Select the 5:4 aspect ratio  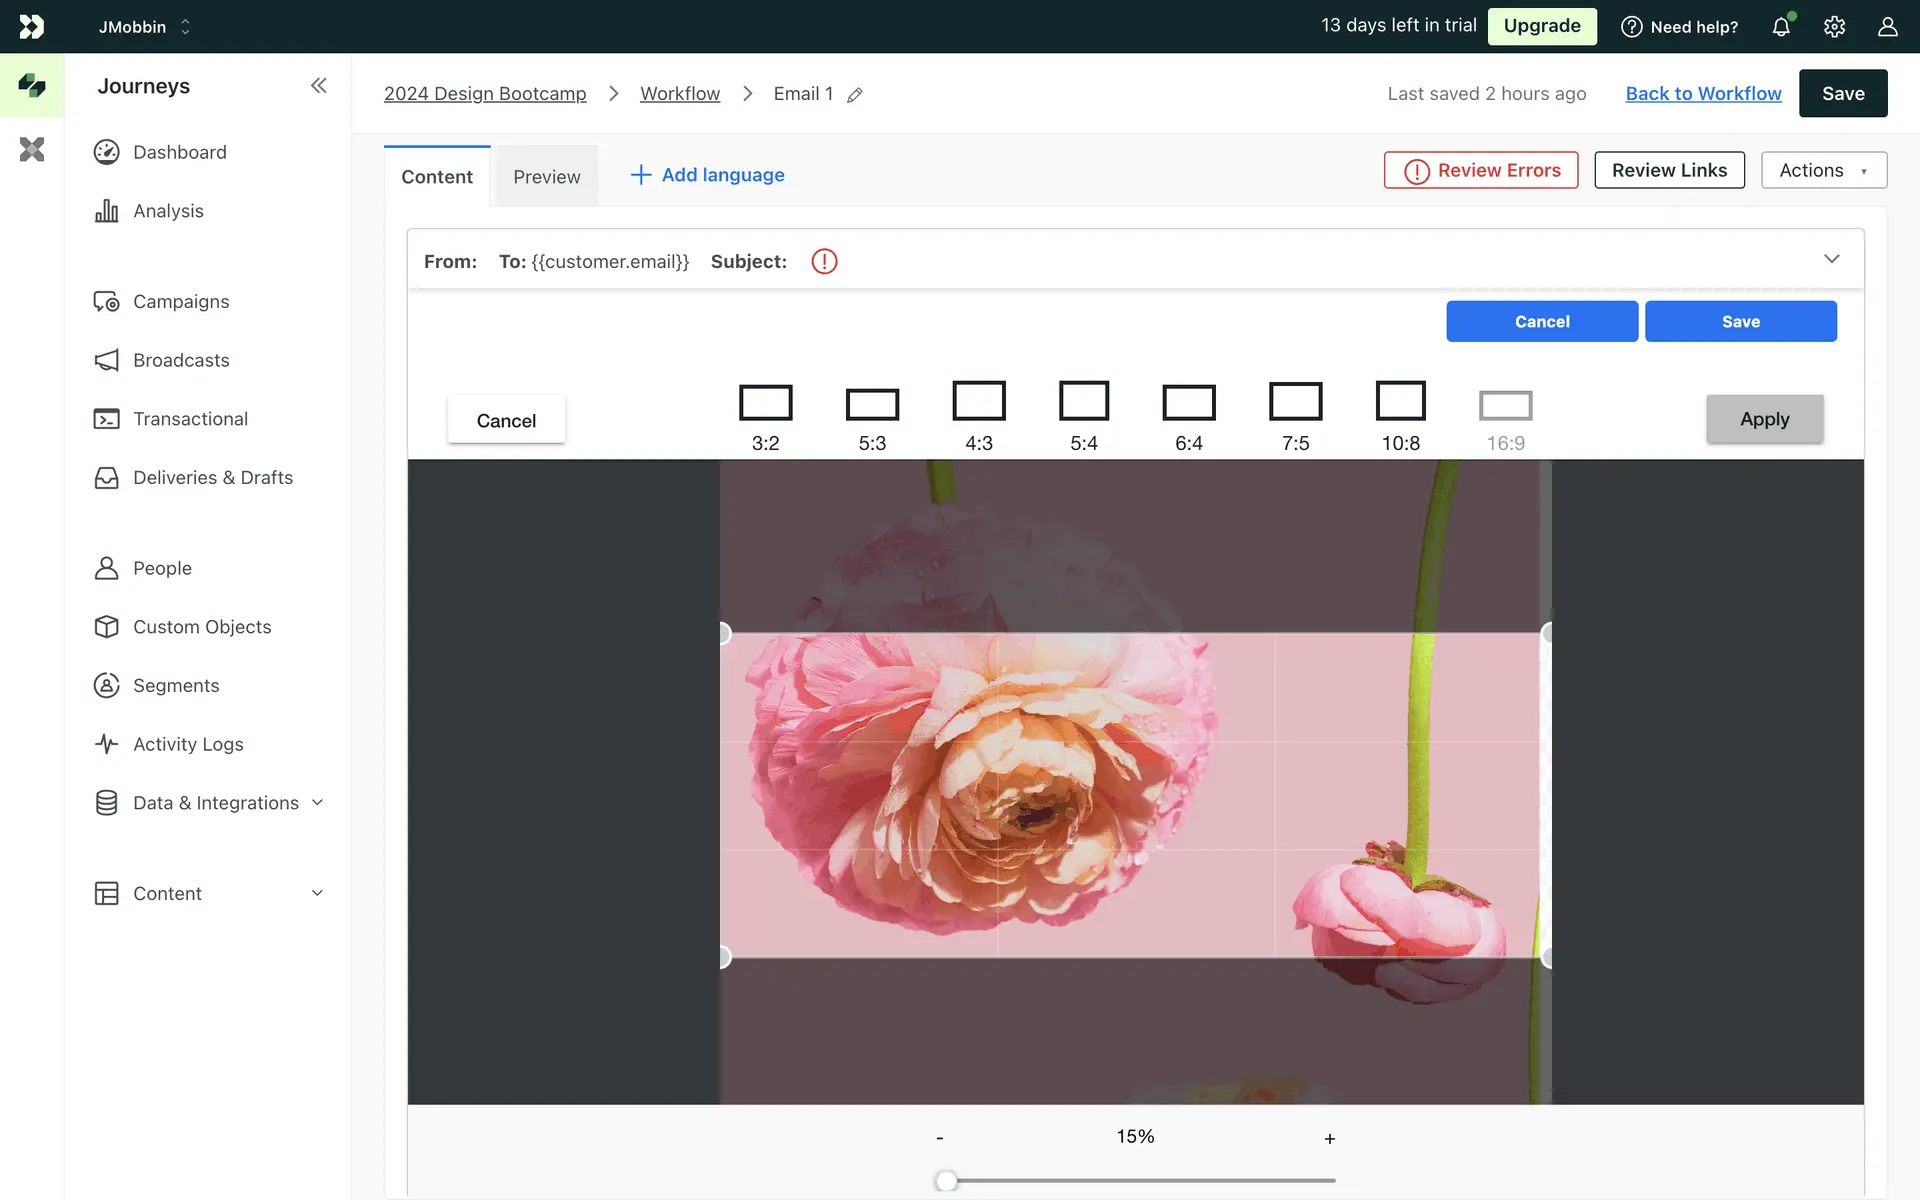[1084, 401]
